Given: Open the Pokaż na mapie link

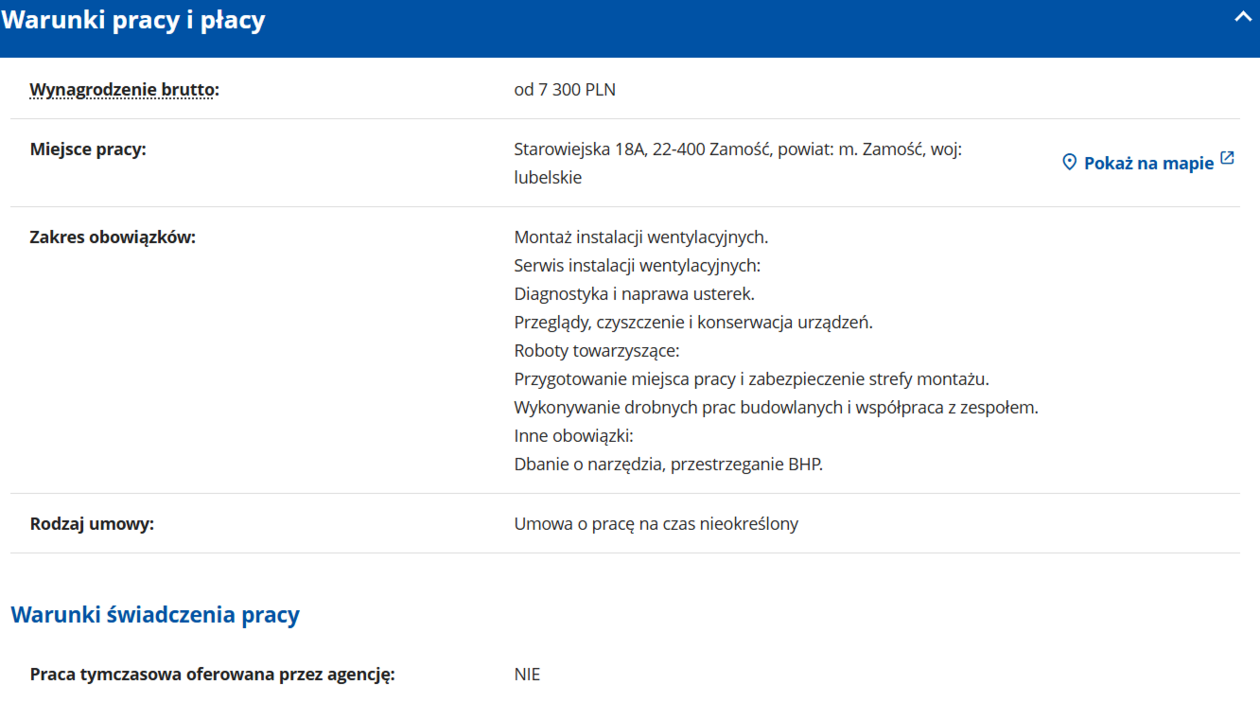Looking at the screenshot, I should tap(1148, 163).
